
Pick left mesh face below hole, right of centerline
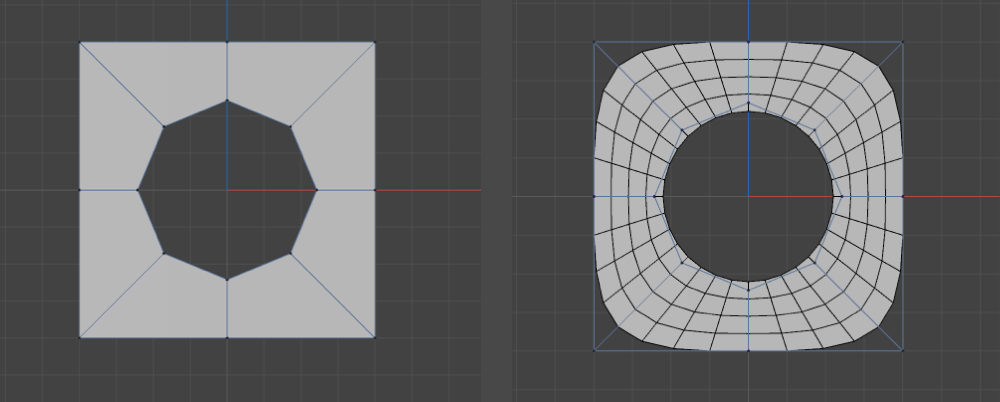click(279, 303)
